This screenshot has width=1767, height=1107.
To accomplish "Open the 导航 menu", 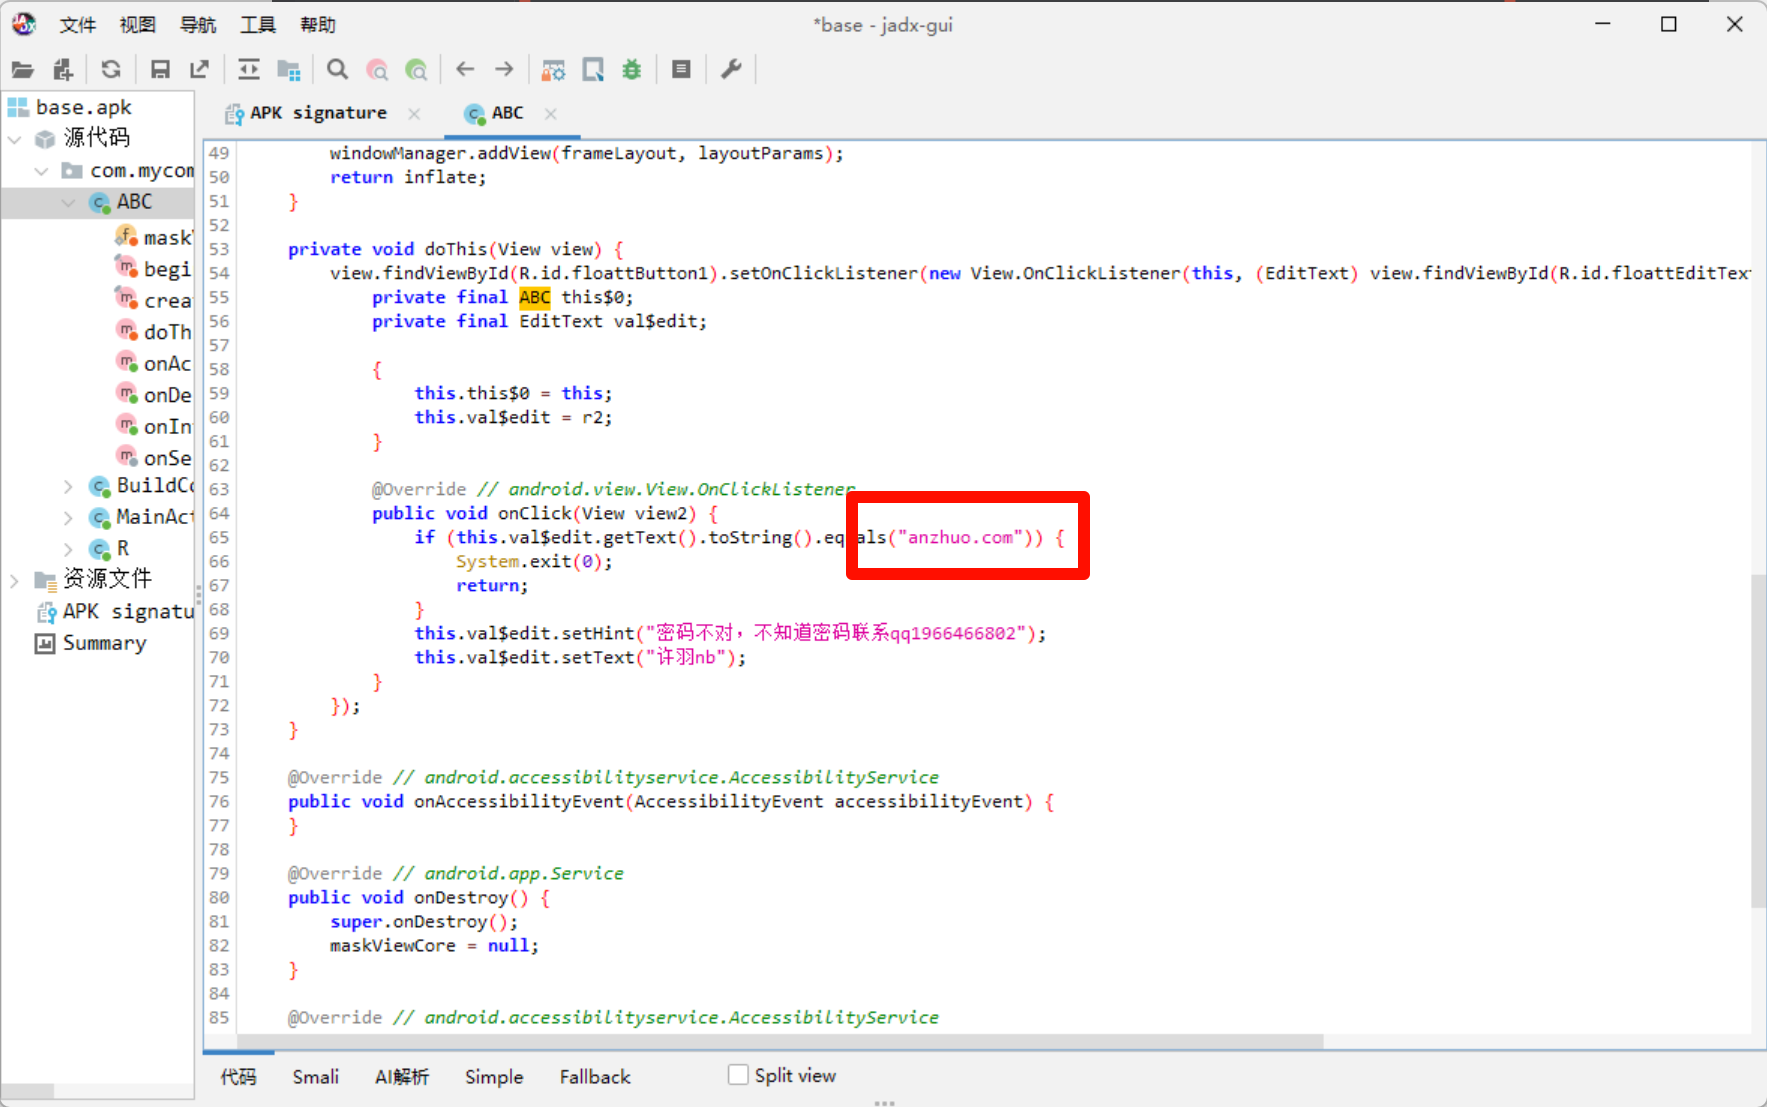I will pos(198,25).
